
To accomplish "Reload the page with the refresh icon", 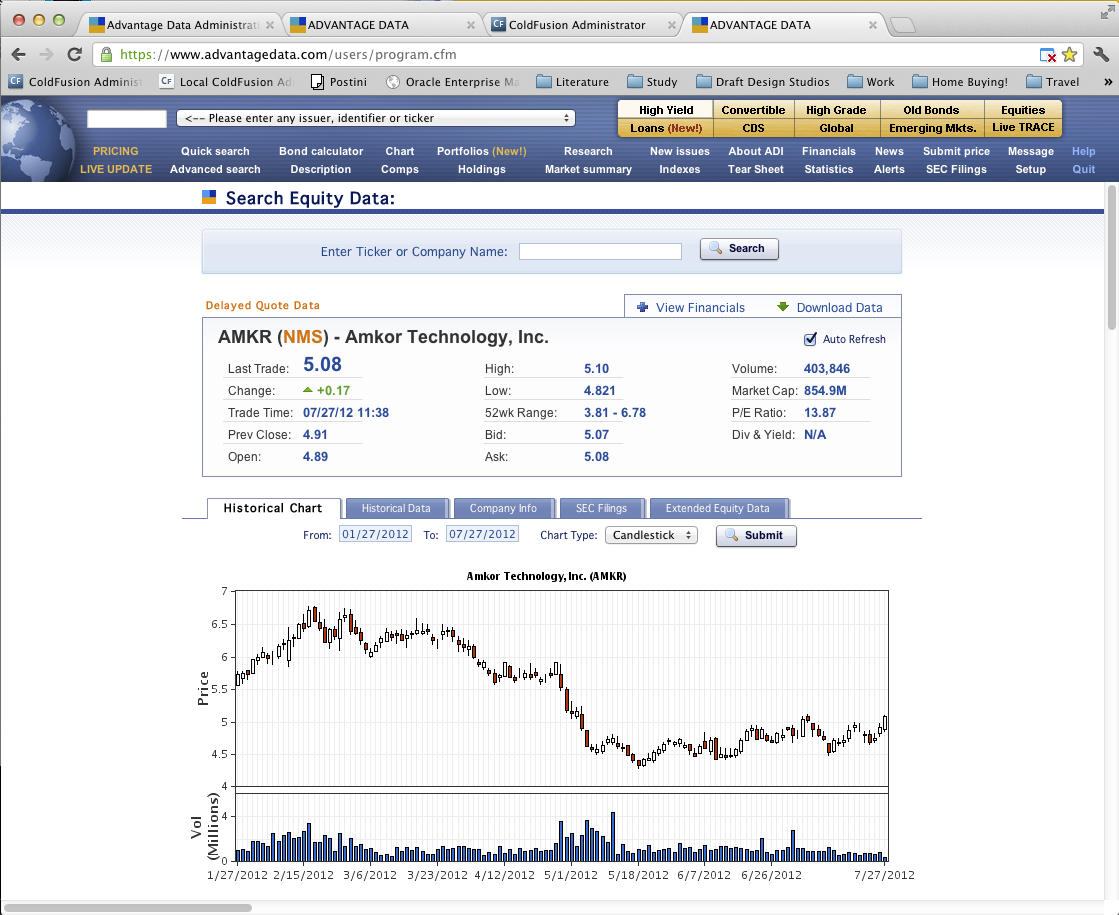I will [x=74, y=54].
